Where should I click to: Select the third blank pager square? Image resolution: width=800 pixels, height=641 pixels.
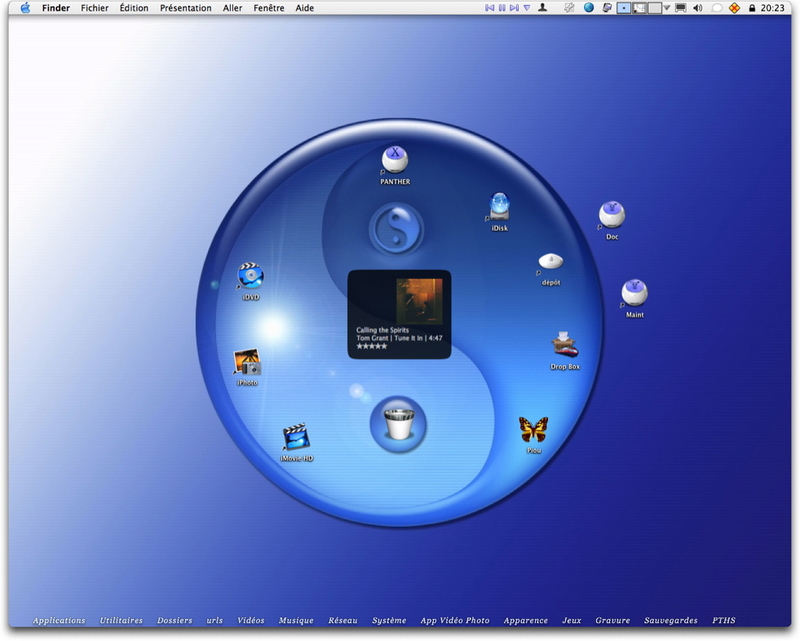[x=655, y=8]
